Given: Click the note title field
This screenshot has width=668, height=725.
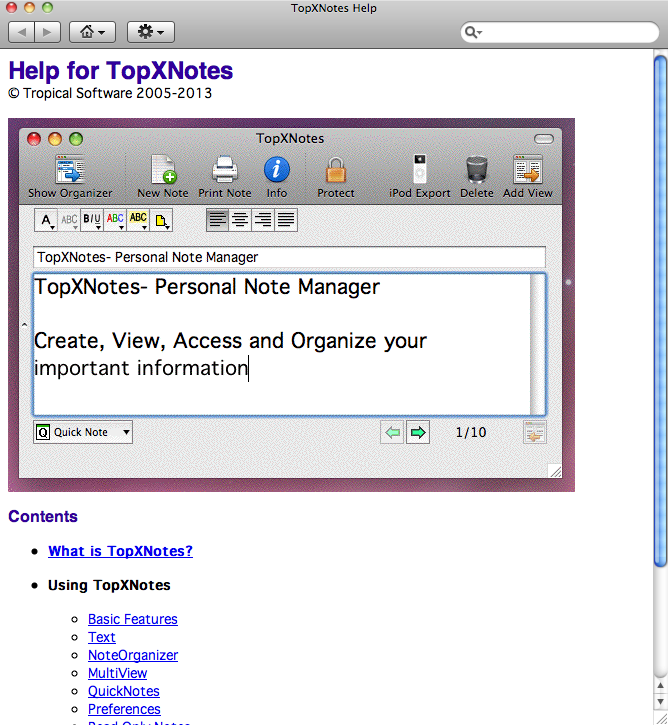Looking at the screenshot, I should click(289, 257).
